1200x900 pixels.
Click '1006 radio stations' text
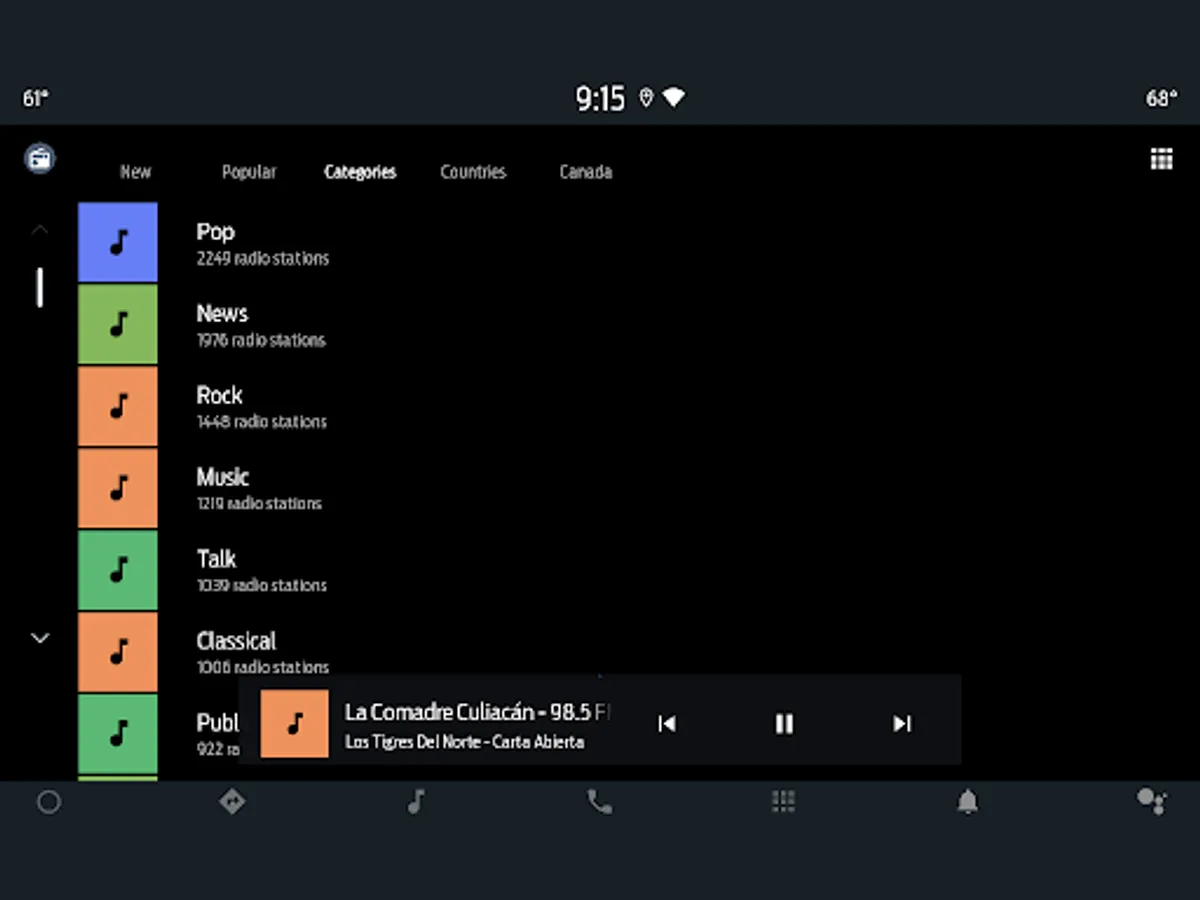click(262, 668)
